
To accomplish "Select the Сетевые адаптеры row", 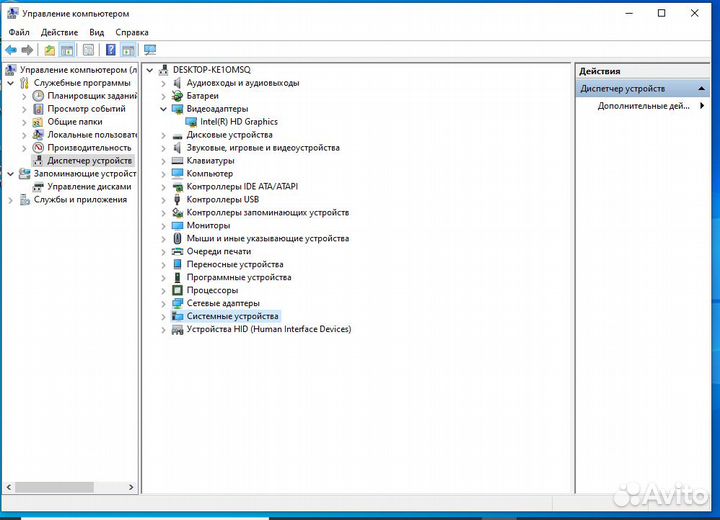I will pos(223,303).
